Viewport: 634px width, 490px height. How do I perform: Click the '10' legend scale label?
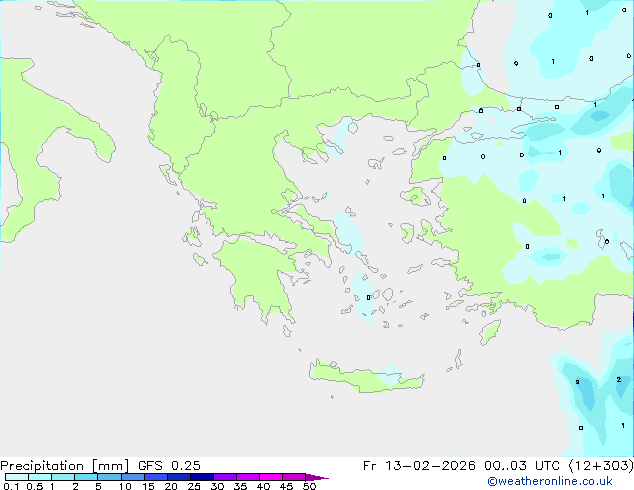(125, 486)
